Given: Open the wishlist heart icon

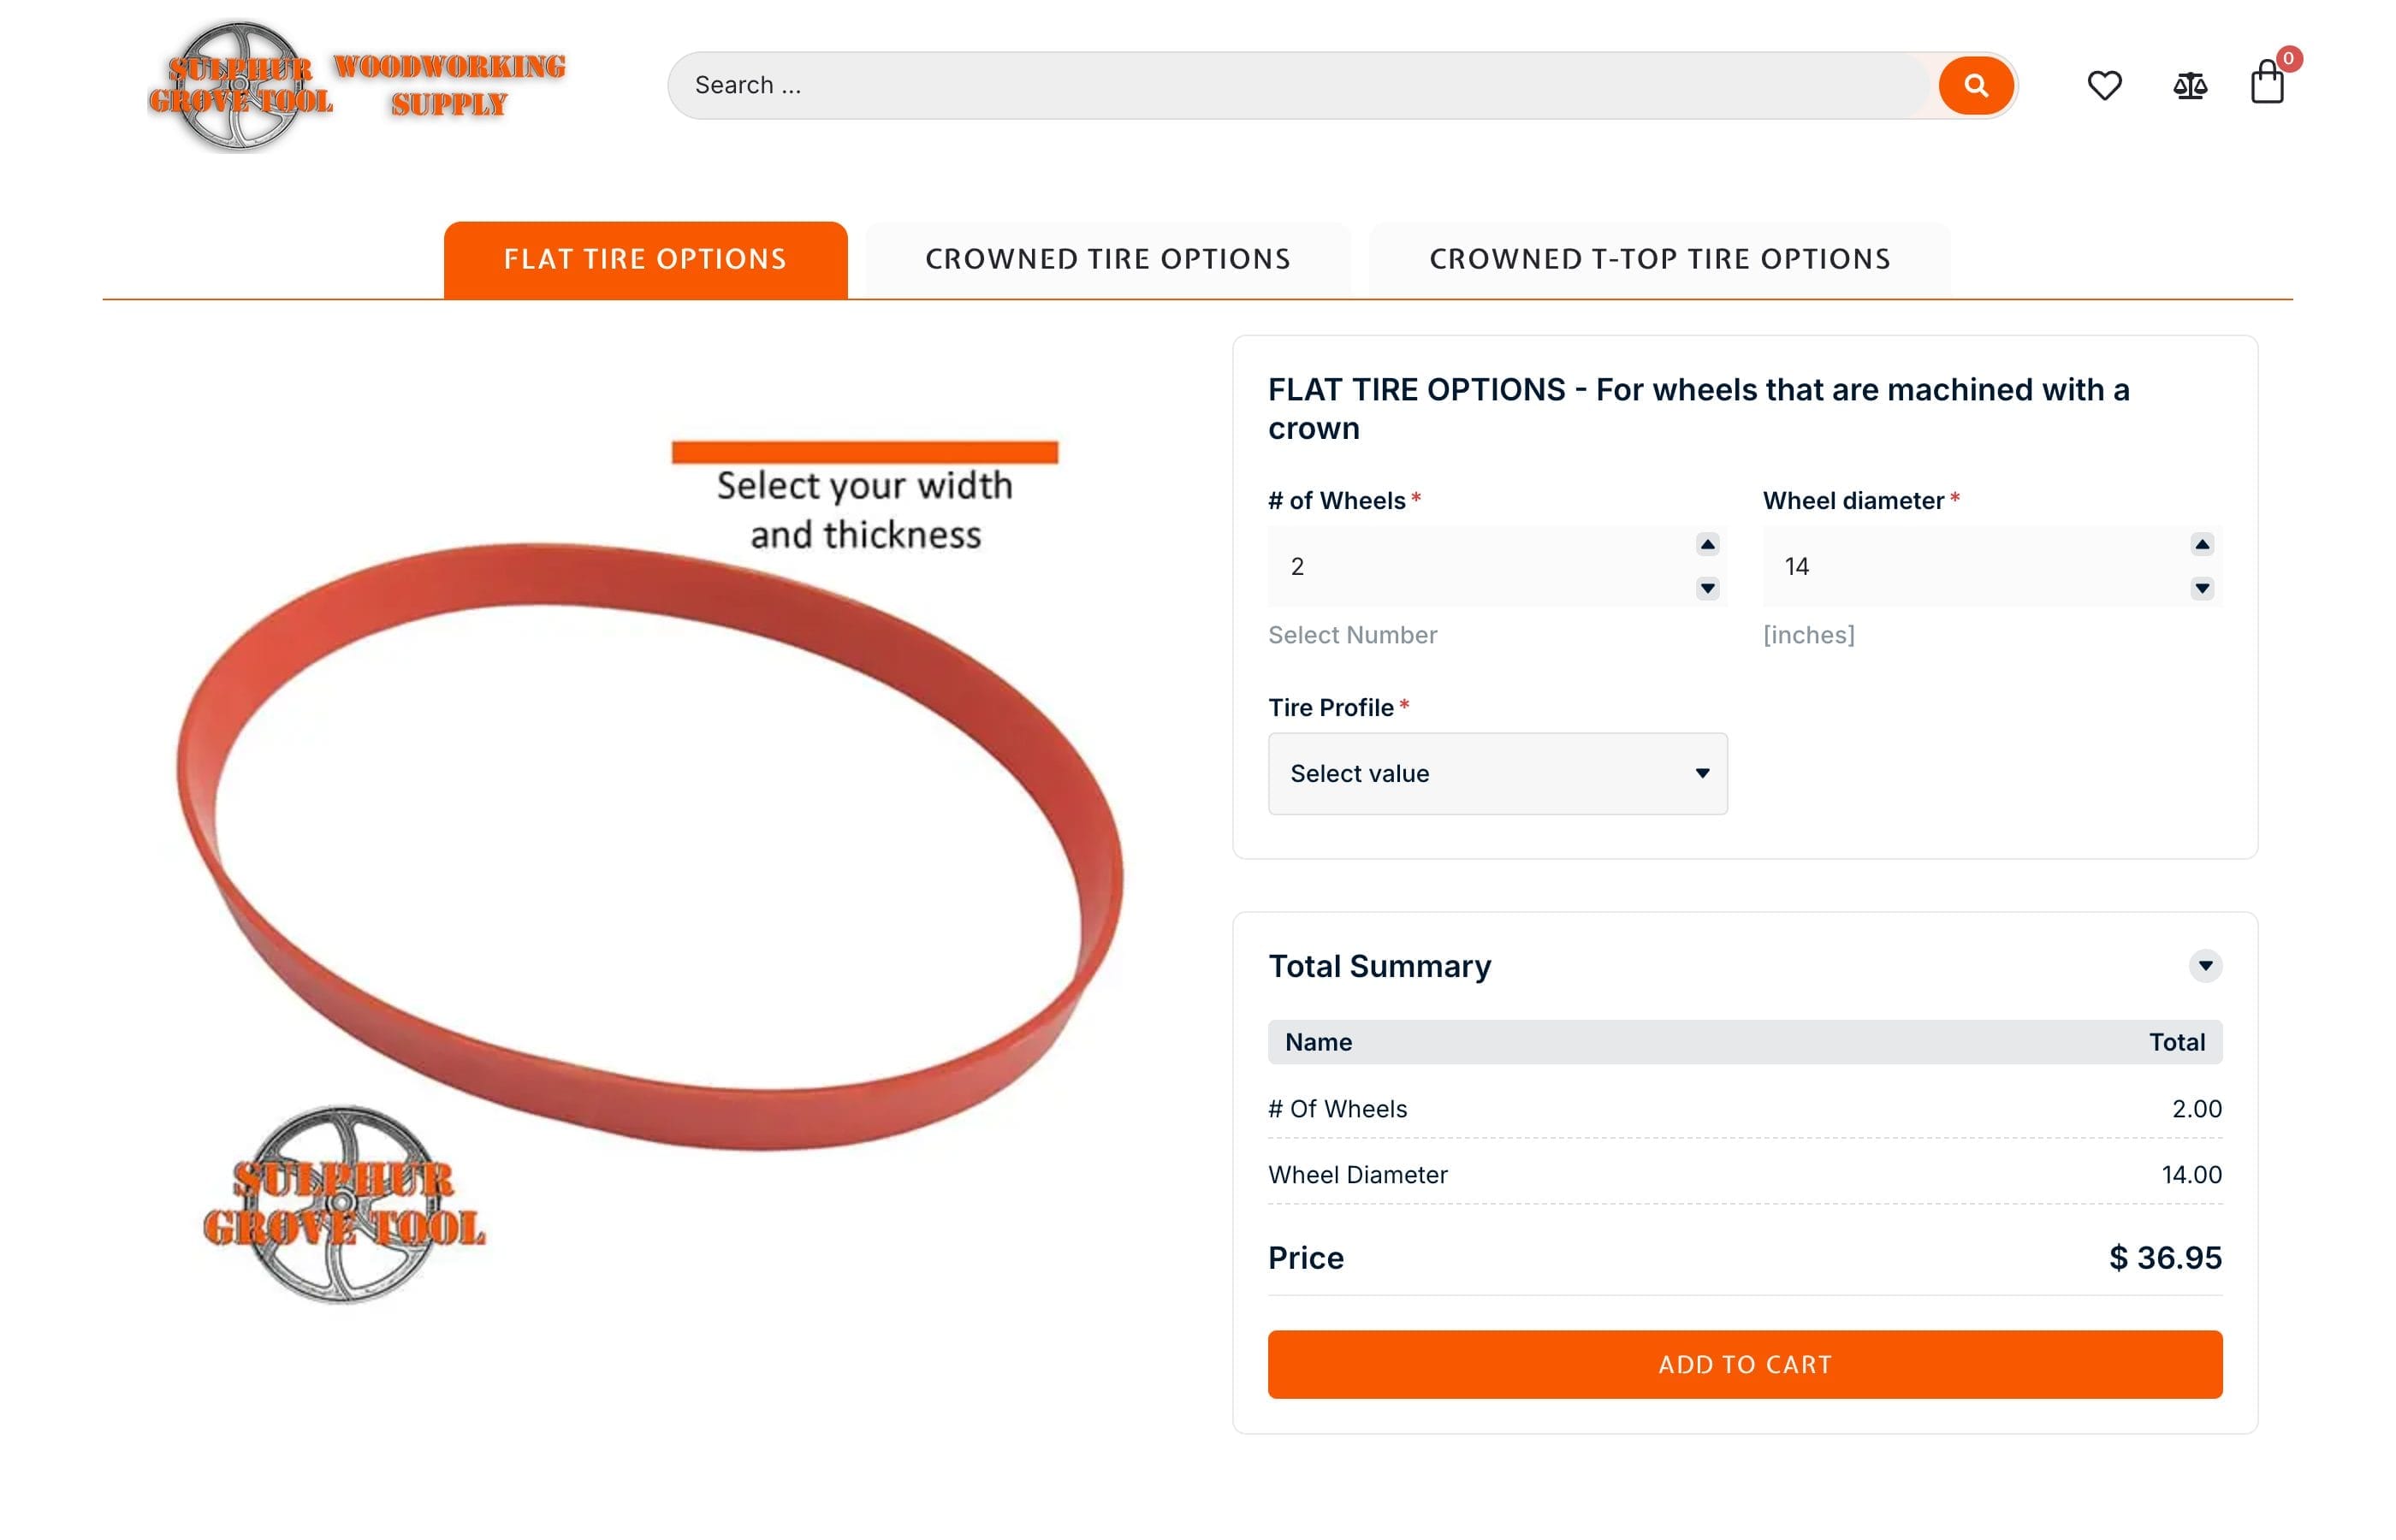Looking at the screenshot, I should pos(2104,85).
